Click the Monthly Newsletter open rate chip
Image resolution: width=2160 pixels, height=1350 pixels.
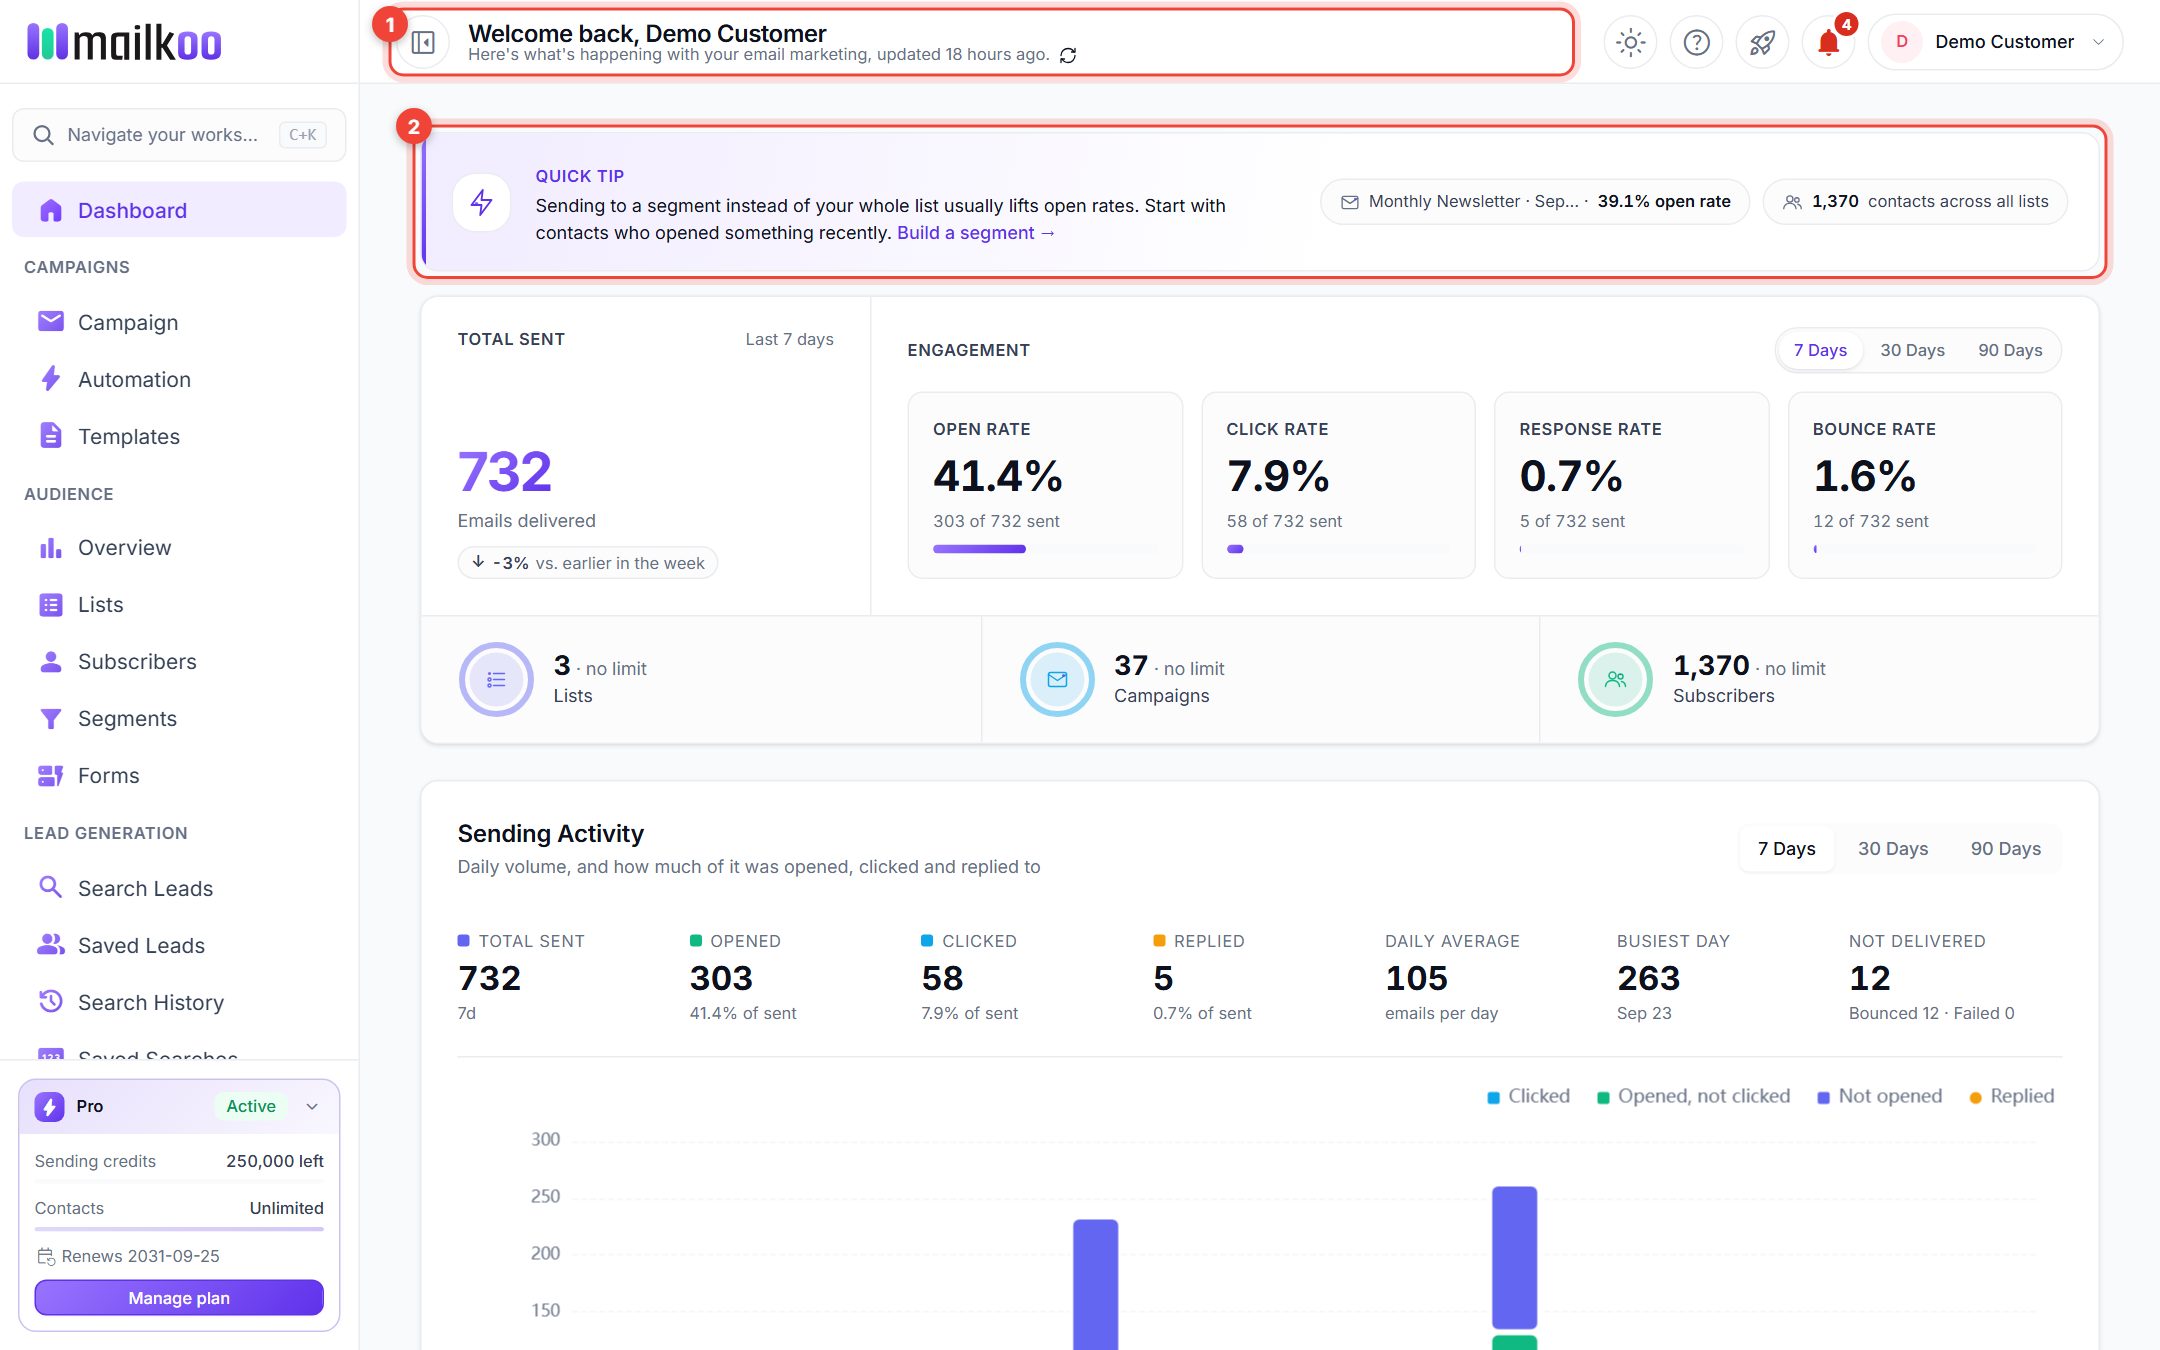point(1535,202)
